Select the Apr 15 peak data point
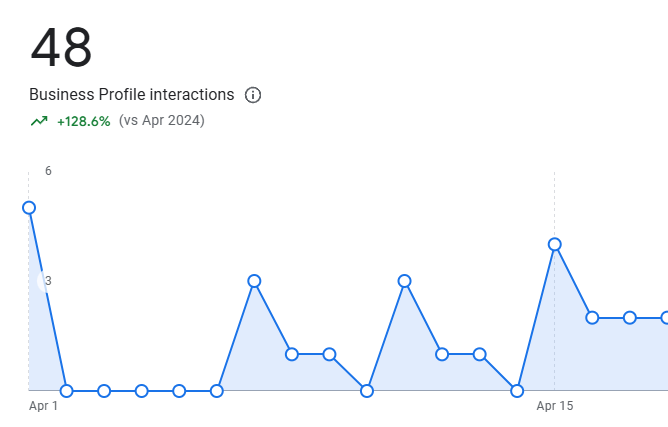This screenshot has height=427, width=668. point(555,245)
